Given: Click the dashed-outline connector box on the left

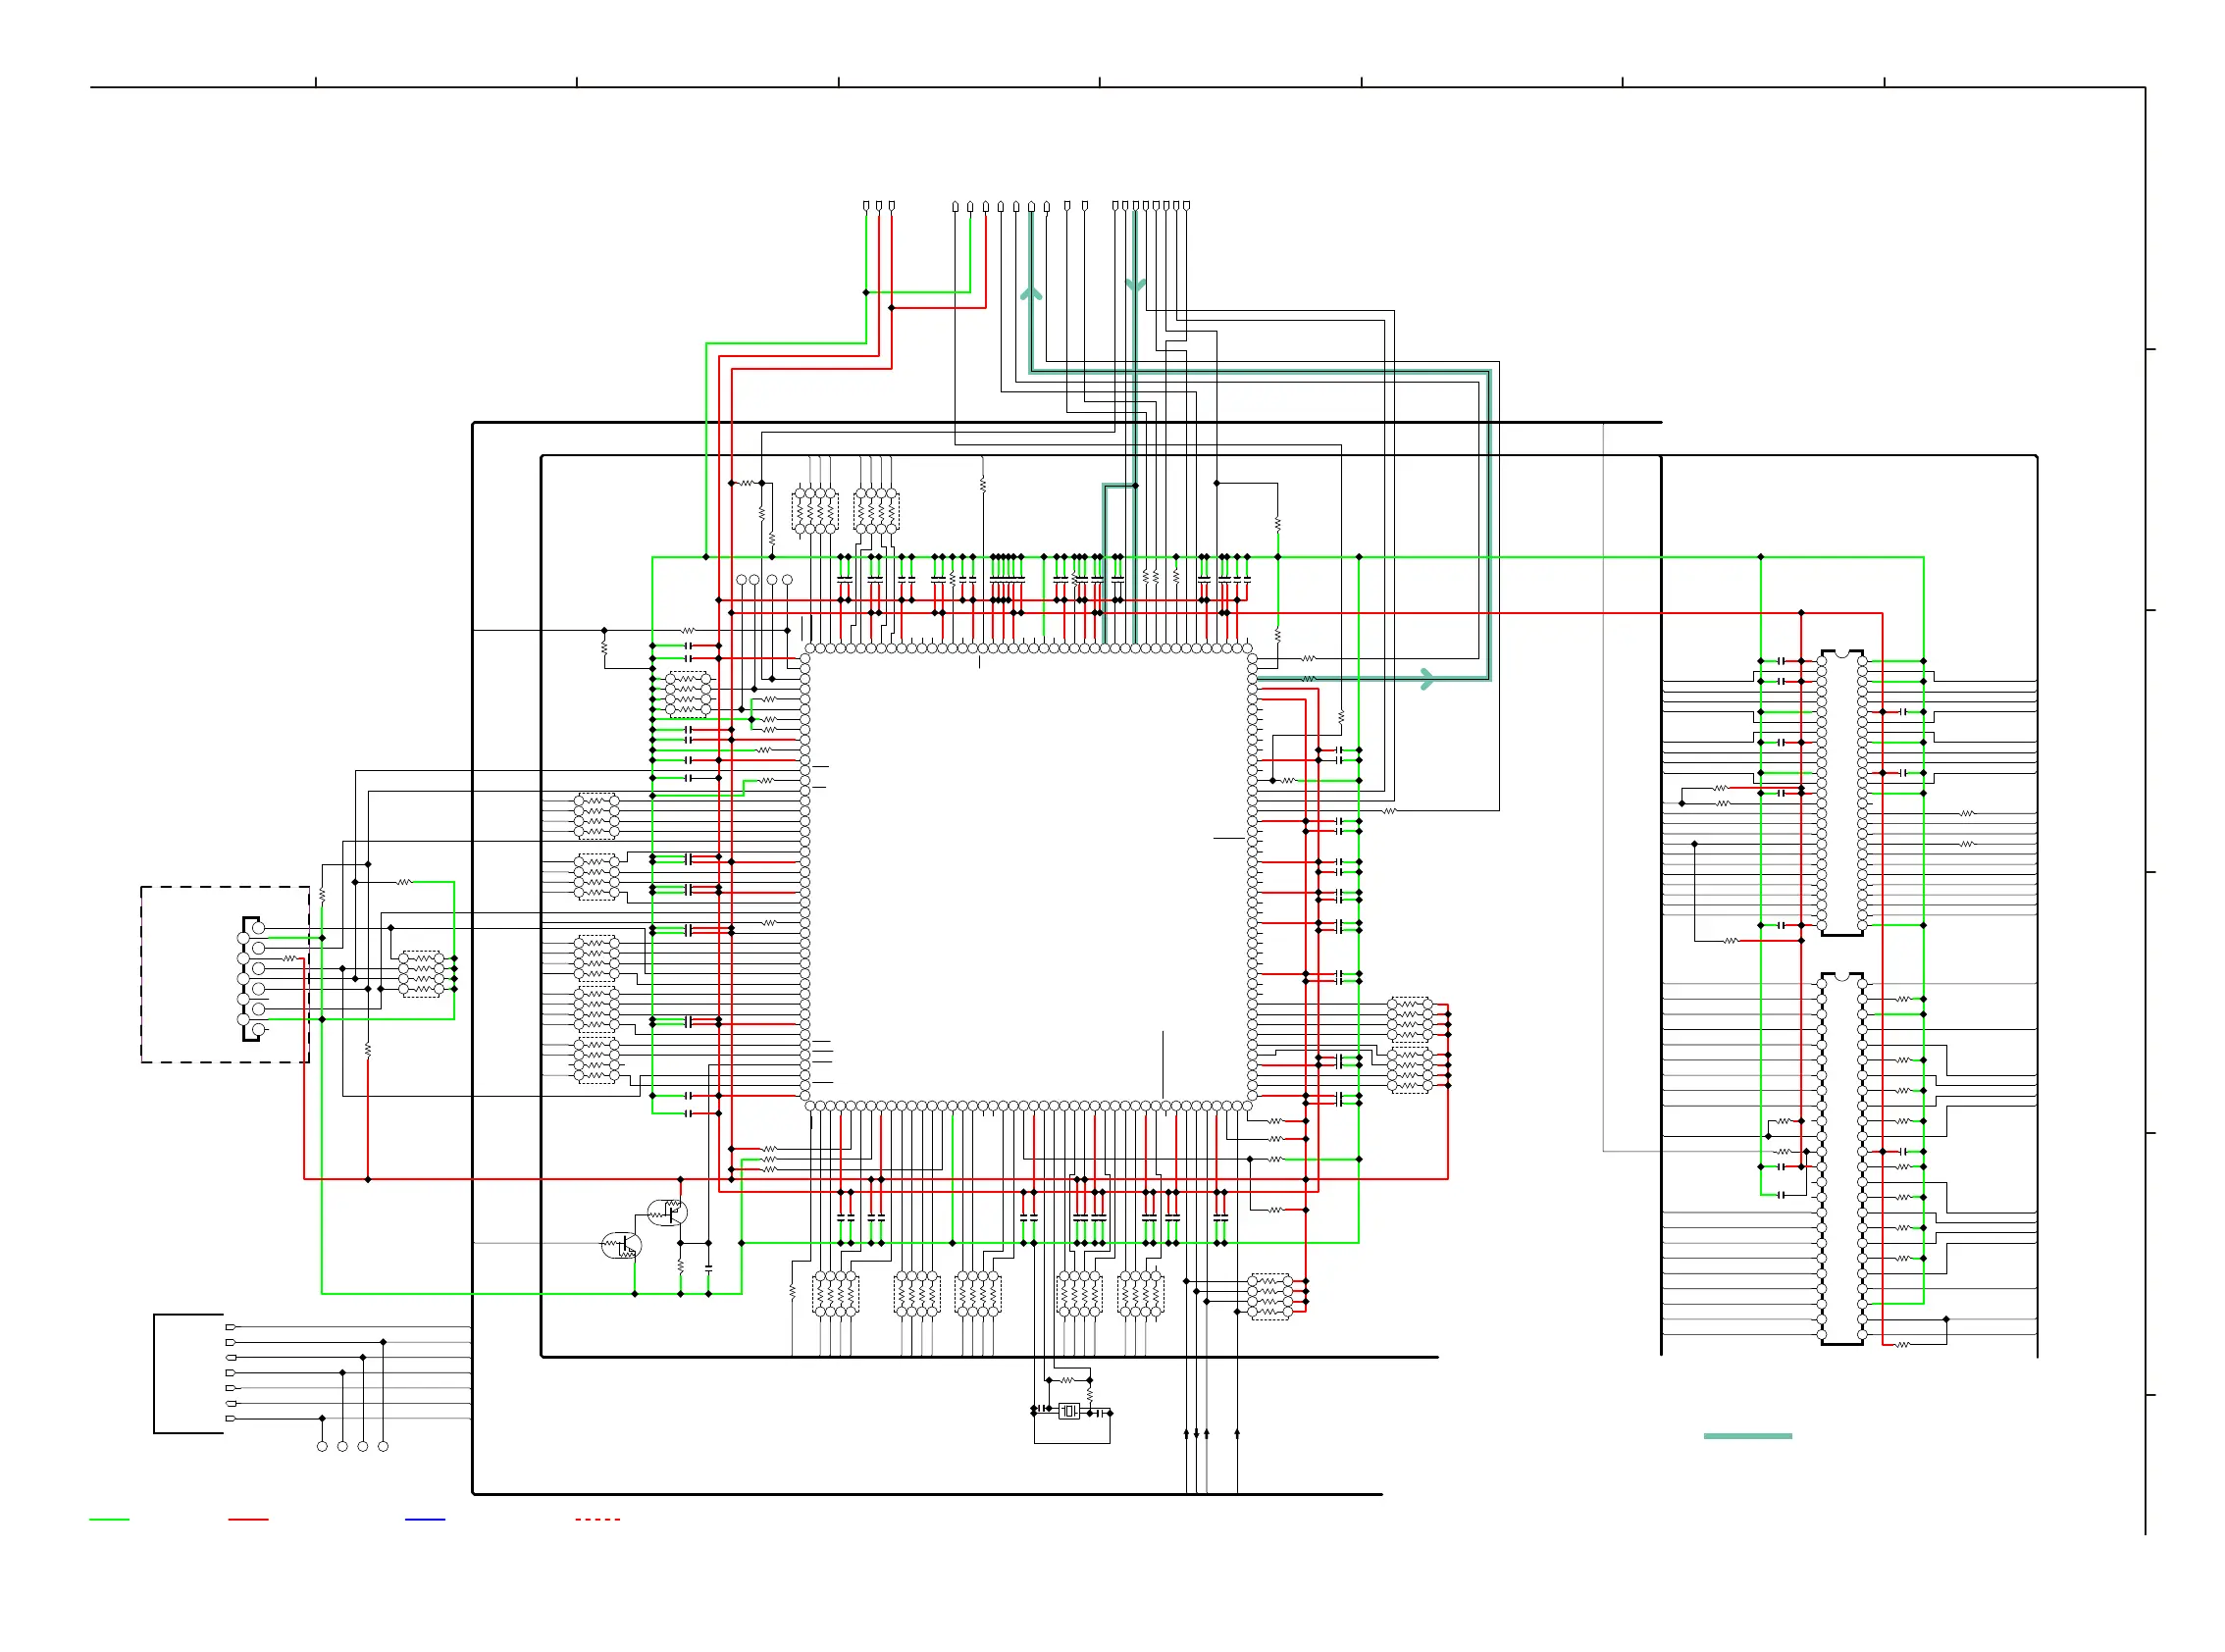Looking at the screenshot, I should point(225,974).
